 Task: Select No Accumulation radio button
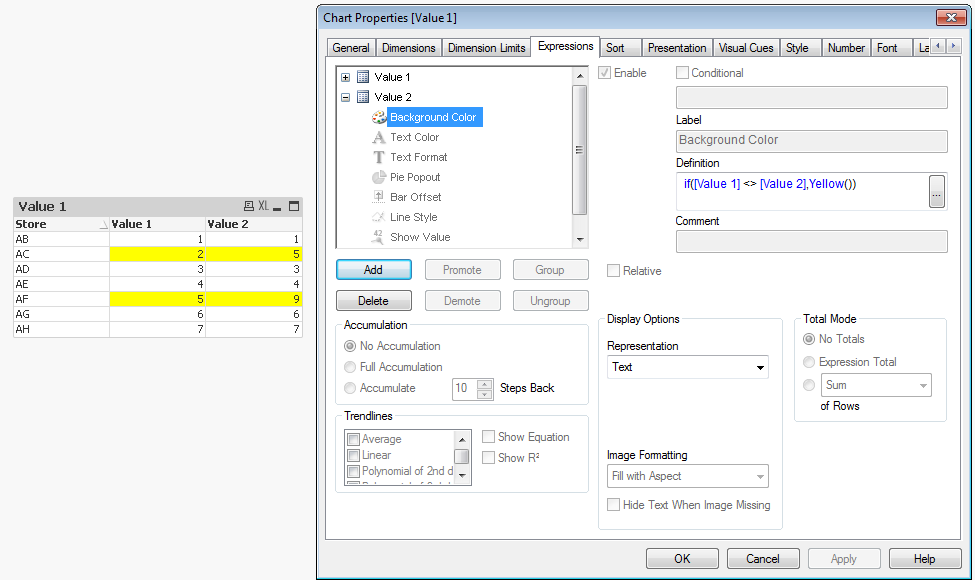tap(350, 346)
